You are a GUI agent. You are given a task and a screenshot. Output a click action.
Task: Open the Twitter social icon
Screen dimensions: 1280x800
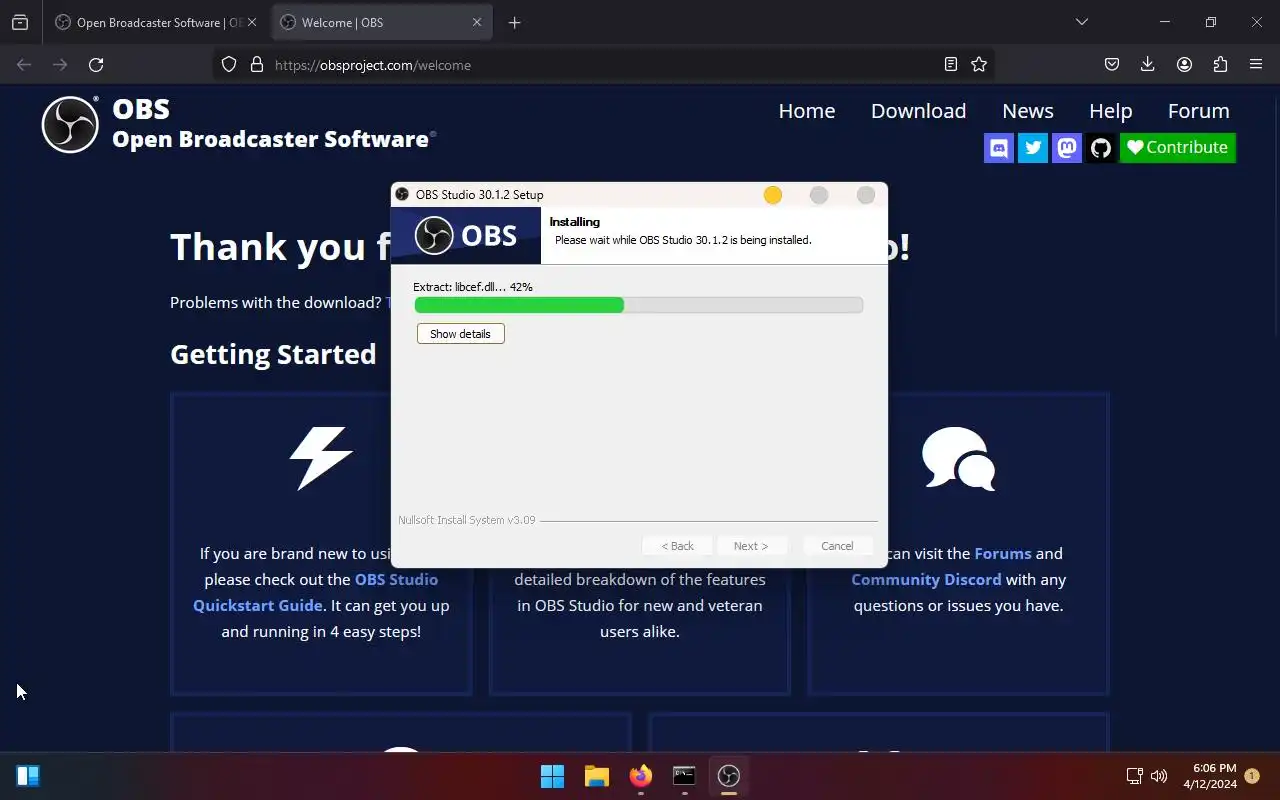click(1033, 148)
